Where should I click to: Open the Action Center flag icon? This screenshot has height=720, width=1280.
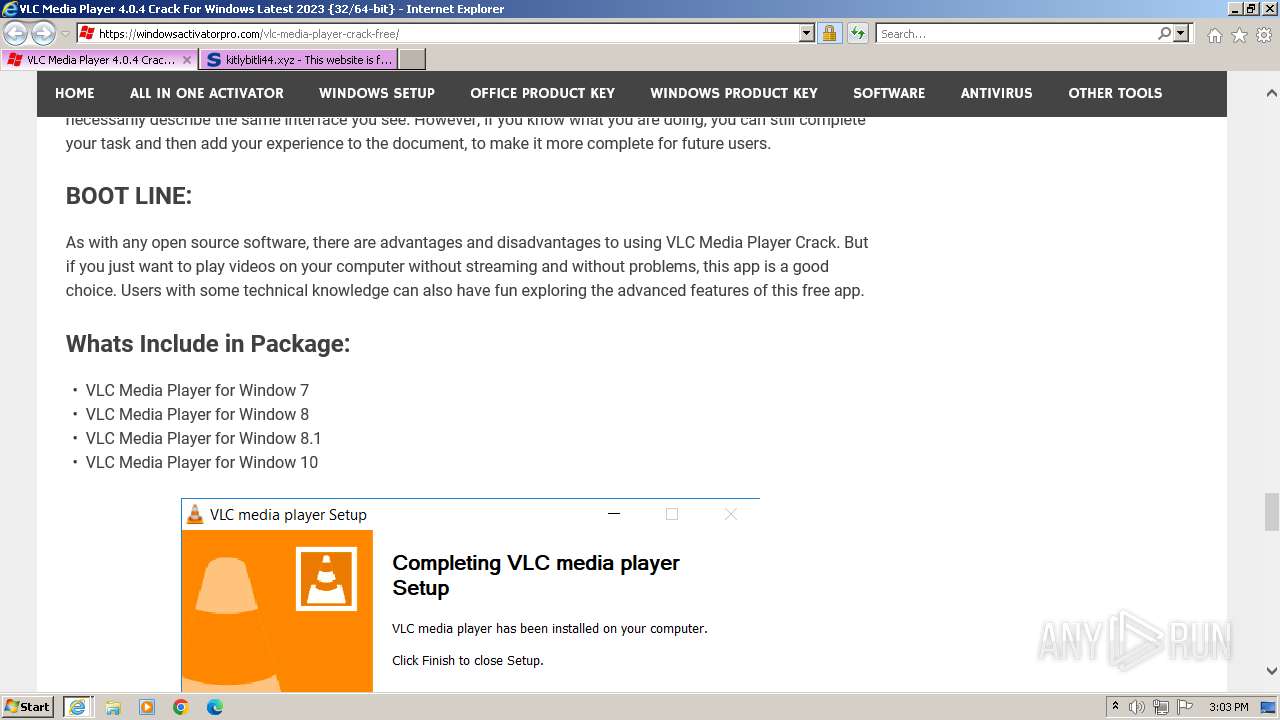(x=1185, y=707)
